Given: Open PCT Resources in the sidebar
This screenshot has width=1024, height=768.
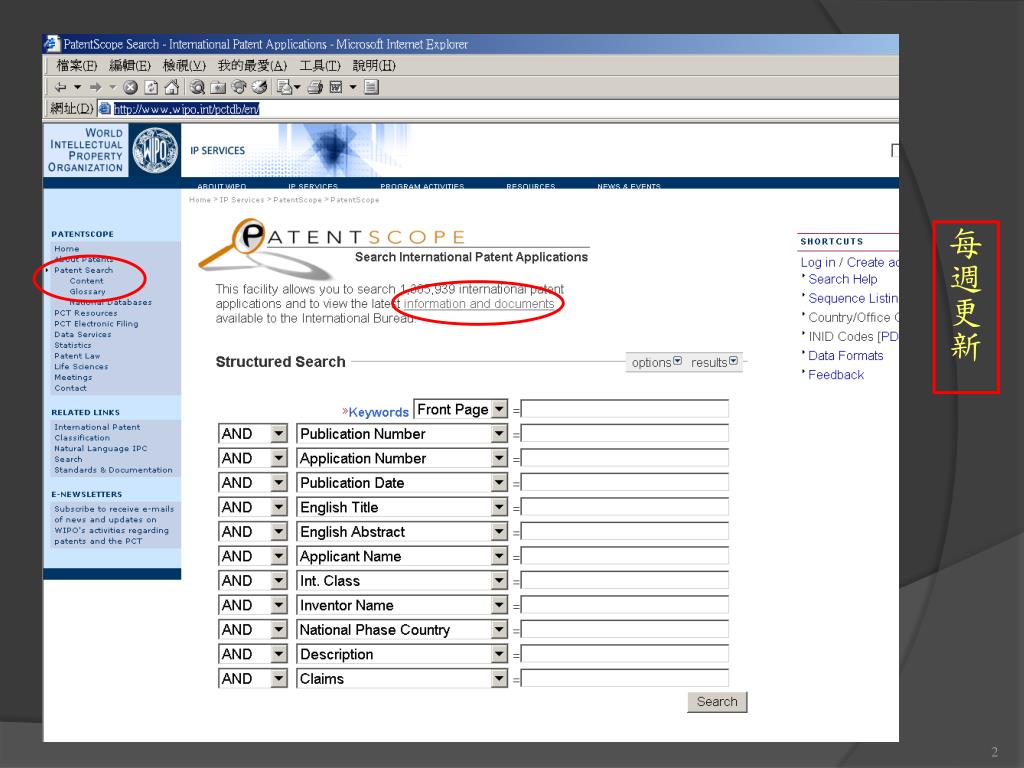Looking at the screenshot, I should 86,313.
